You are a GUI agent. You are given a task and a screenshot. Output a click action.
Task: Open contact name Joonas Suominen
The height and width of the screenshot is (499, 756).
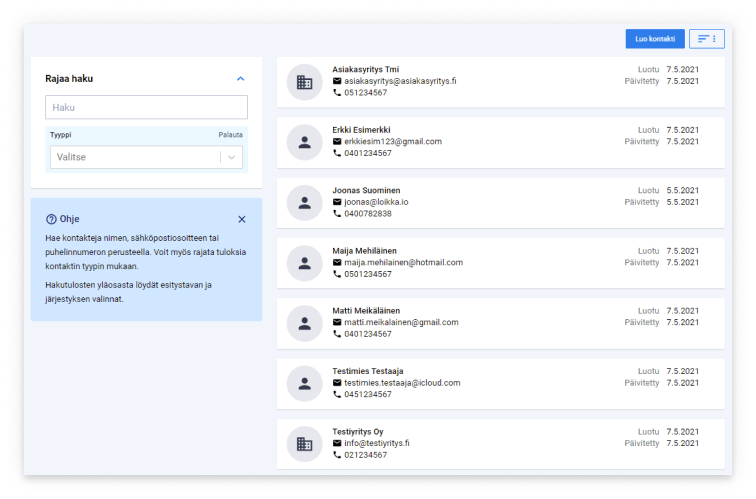366,190
